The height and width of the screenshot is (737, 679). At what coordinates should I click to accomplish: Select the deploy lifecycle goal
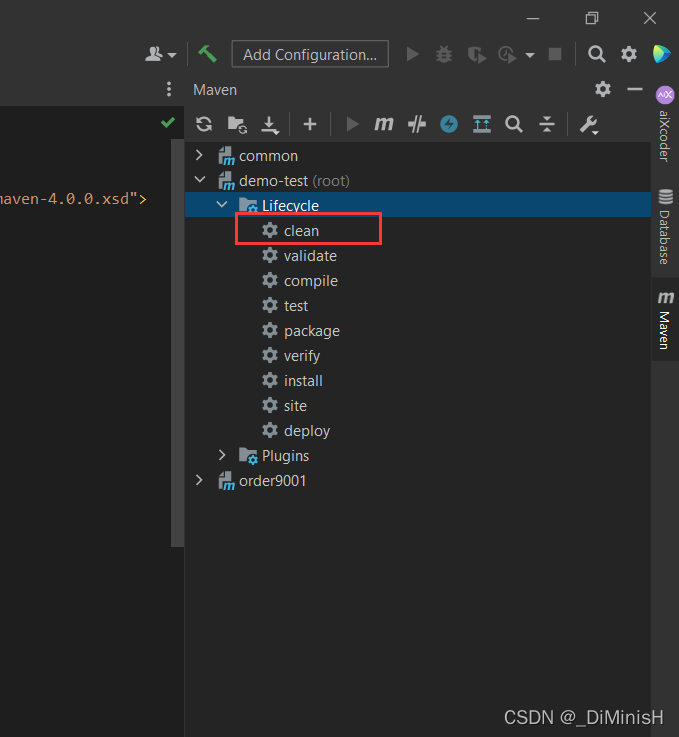click(x=296, y=431)
